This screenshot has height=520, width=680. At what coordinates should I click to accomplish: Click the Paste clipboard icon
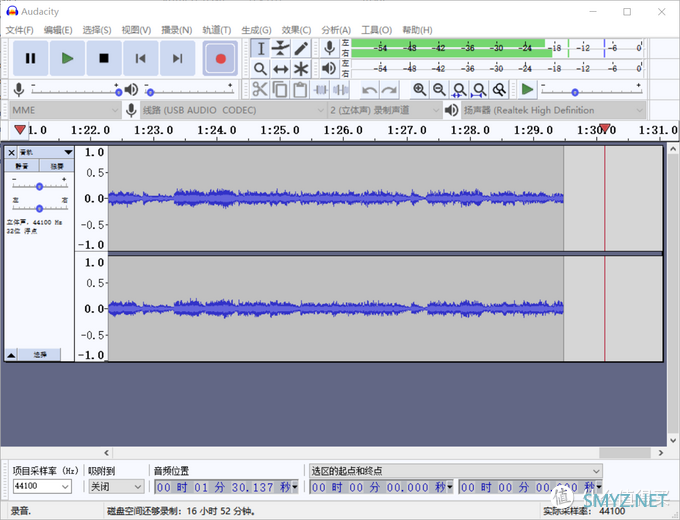(x=300, y=90)
